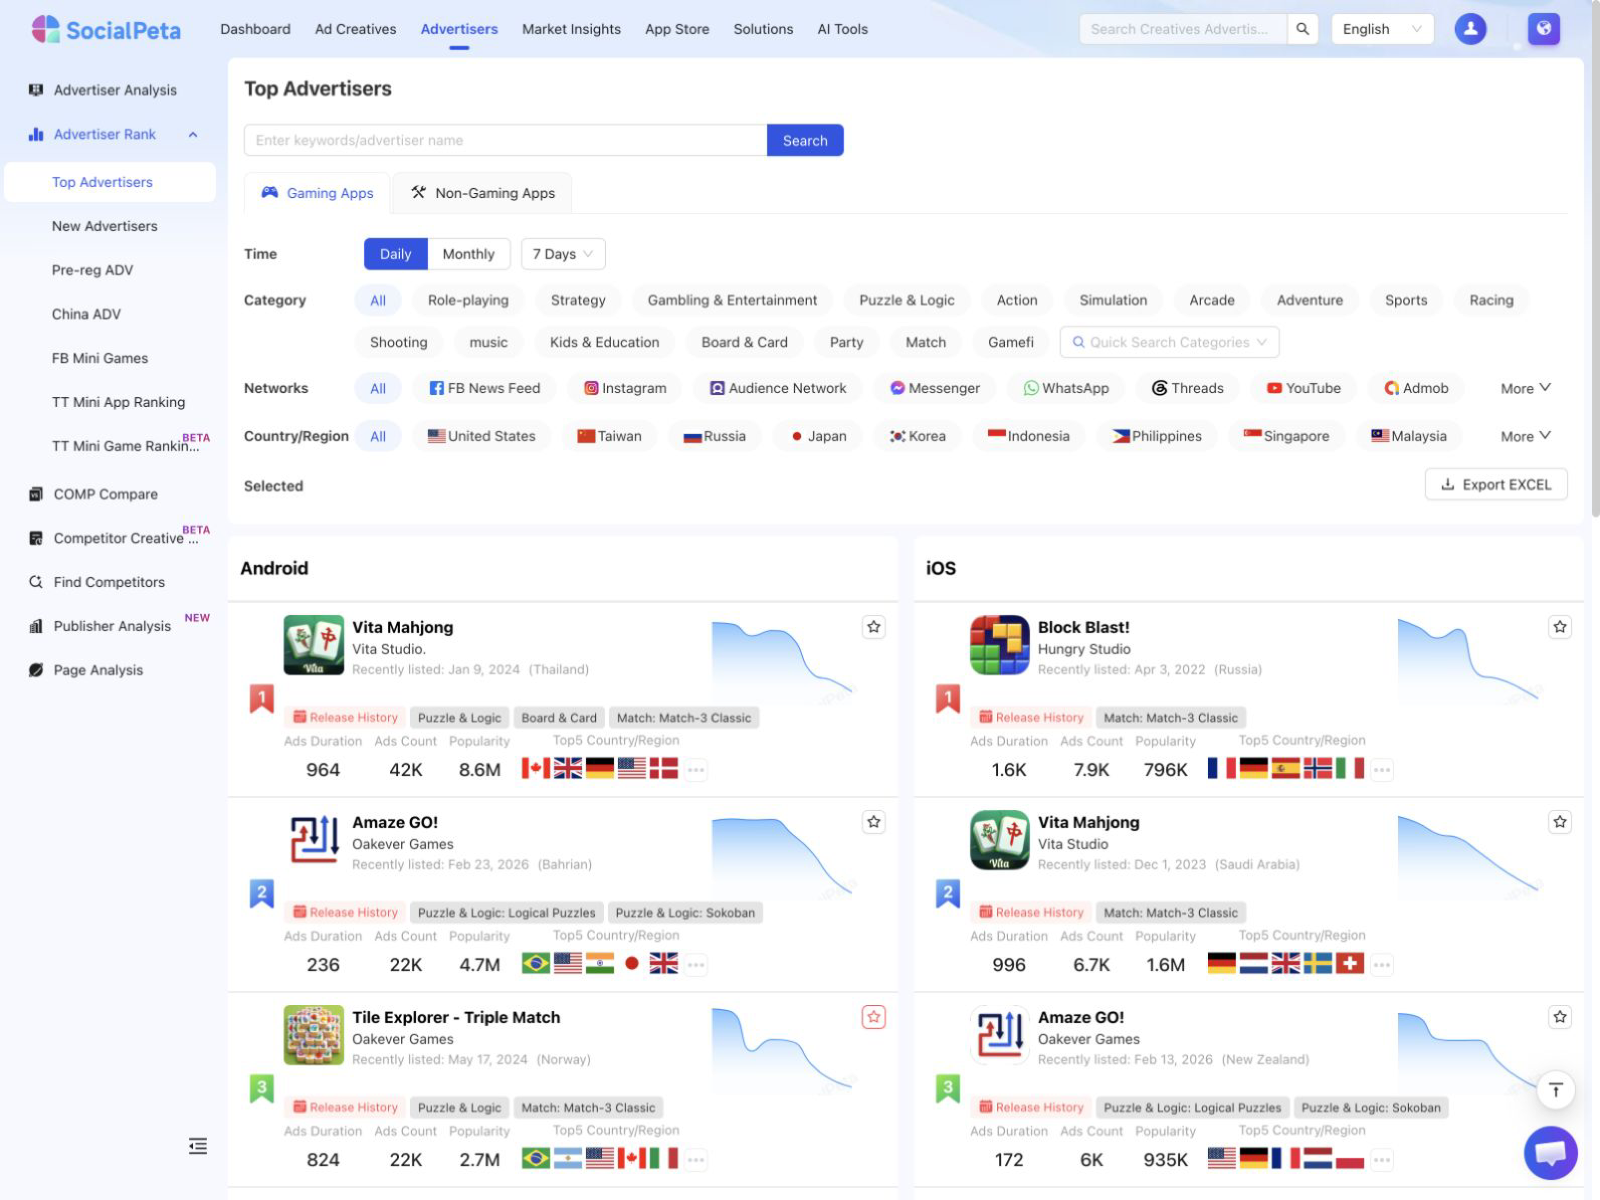Filter region by Japan

click(818, 436)
